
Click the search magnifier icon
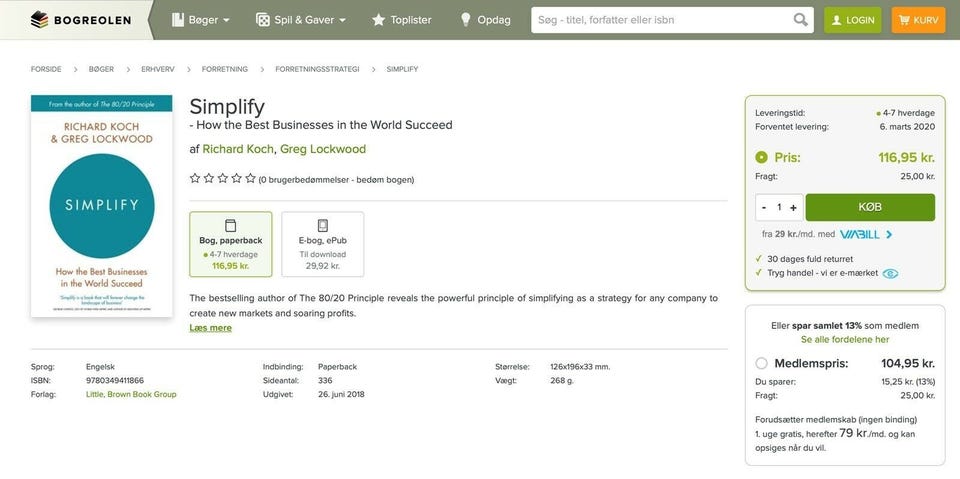[801, 19]
